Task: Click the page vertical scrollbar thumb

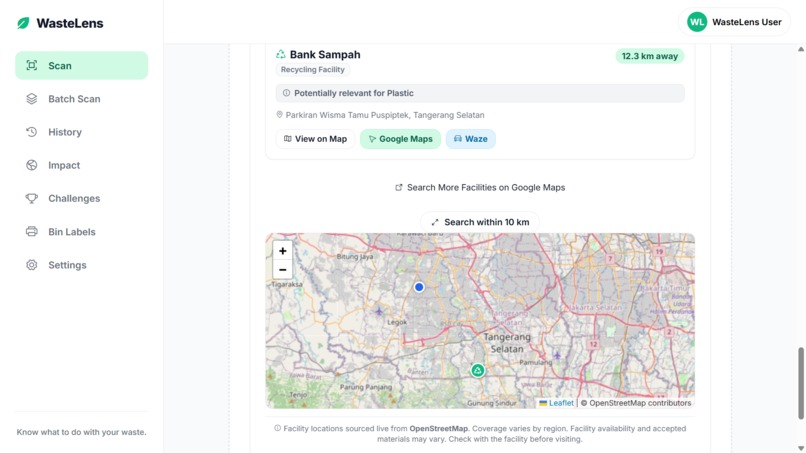Action: tap(801, 383)
